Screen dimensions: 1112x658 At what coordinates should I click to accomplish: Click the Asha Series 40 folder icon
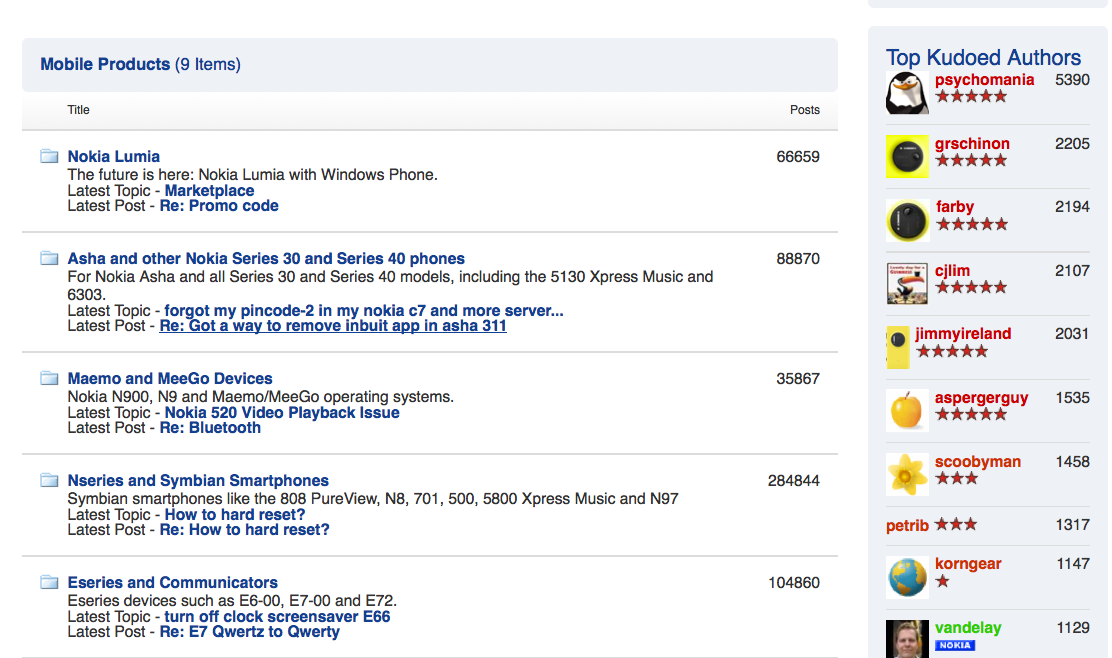click(49, 257)
